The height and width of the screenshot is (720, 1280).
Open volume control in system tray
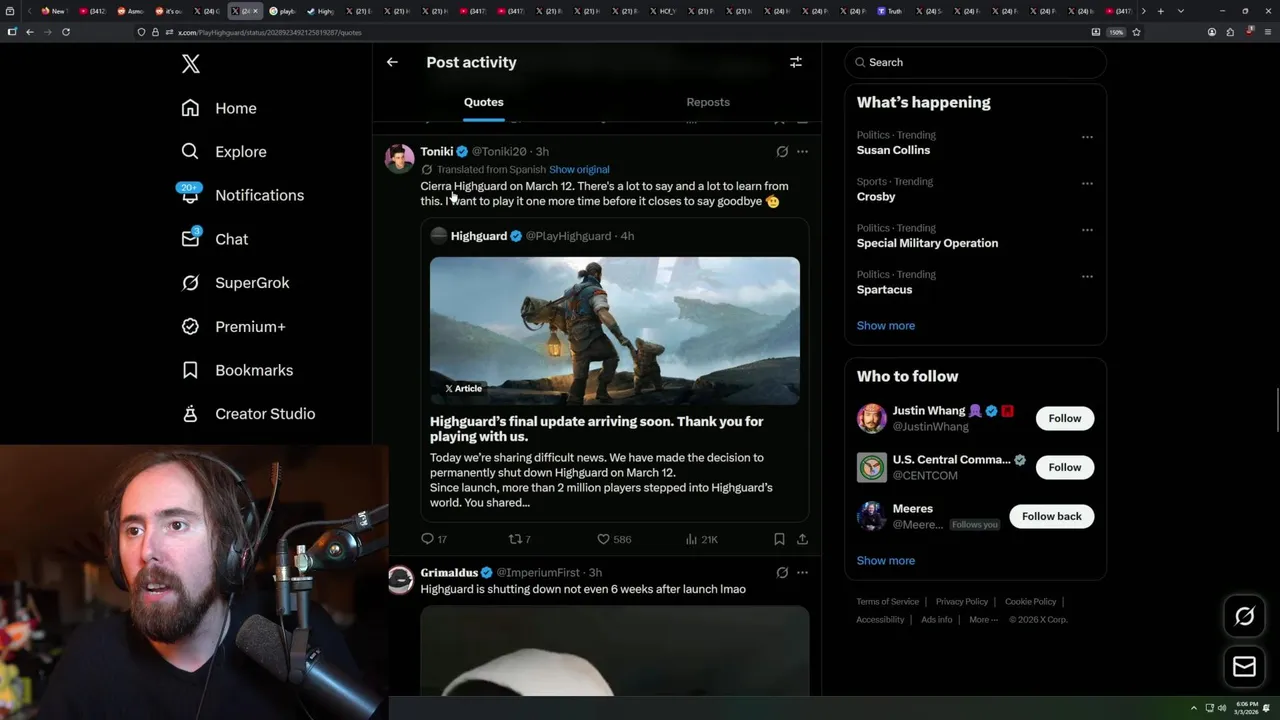pyautogui.click(x=1221, y=708)
